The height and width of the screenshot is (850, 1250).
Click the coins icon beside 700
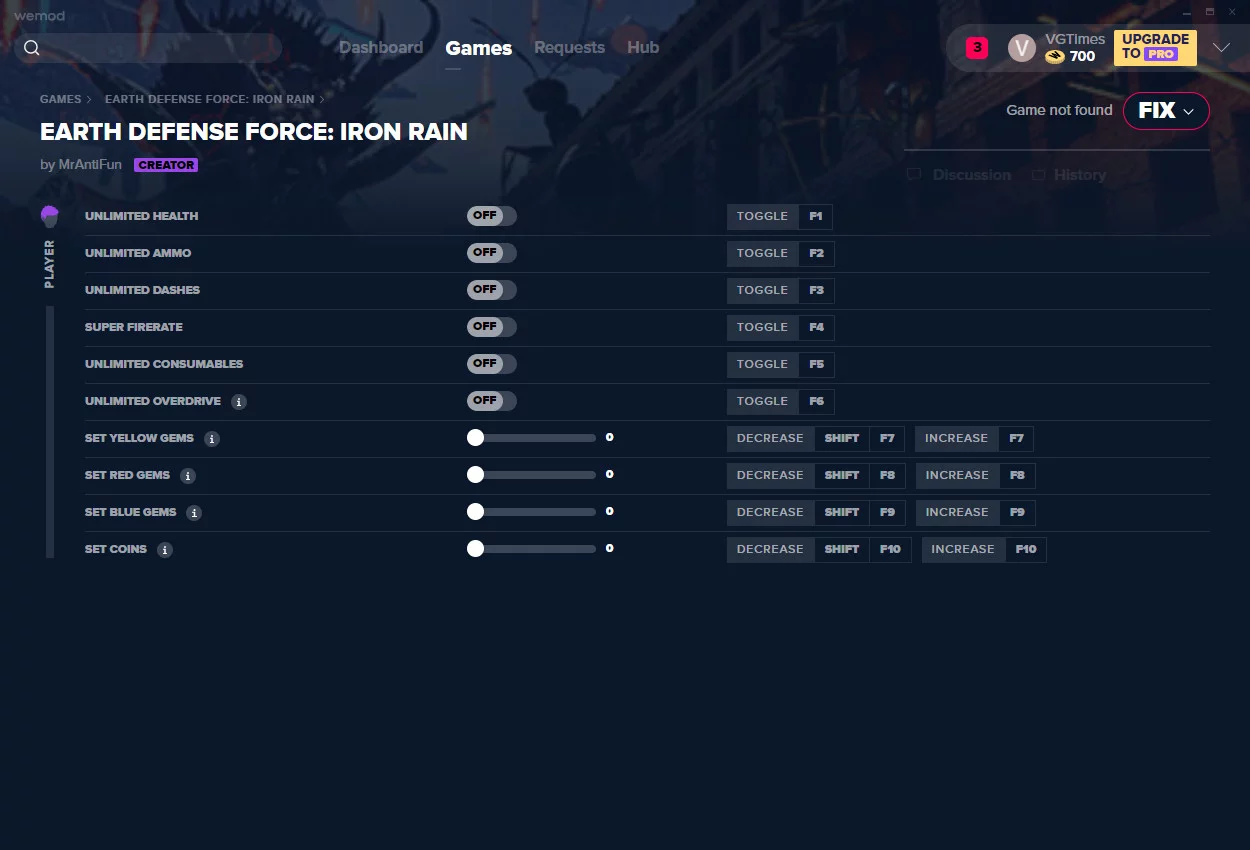(x=1054, y=57)
